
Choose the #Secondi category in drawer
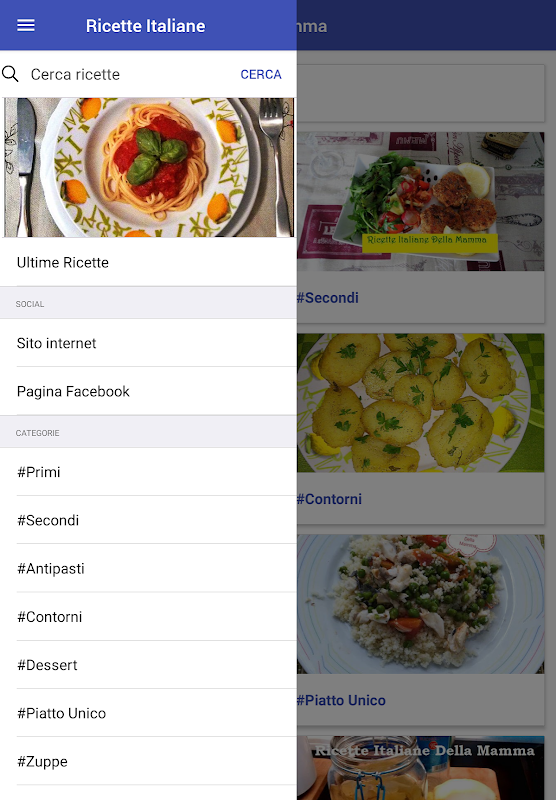click(148, 520)
